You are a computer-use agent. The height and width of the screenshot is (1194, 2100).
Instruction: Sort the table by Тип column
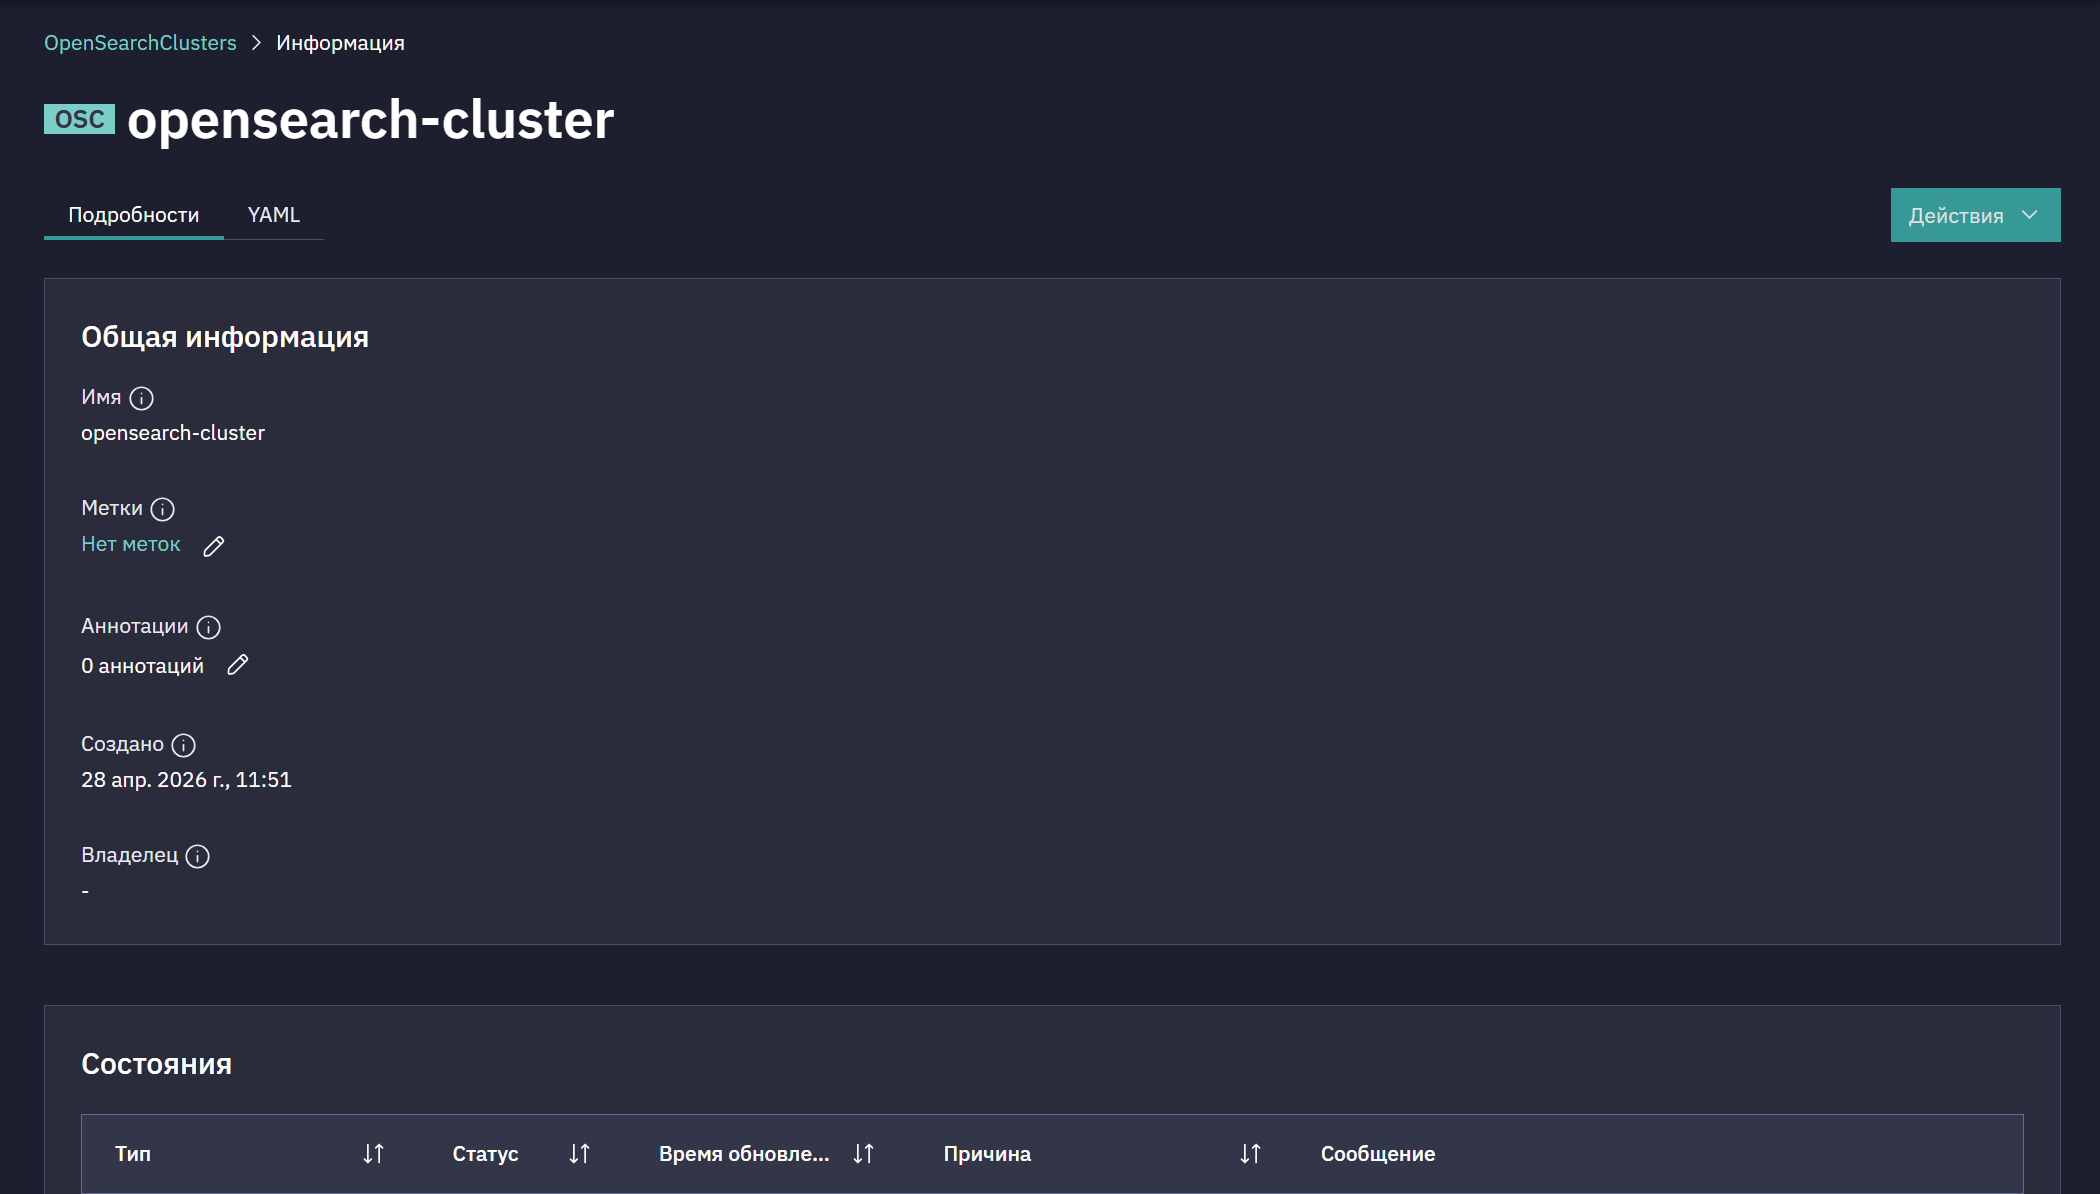click(x=373, y=1154)
